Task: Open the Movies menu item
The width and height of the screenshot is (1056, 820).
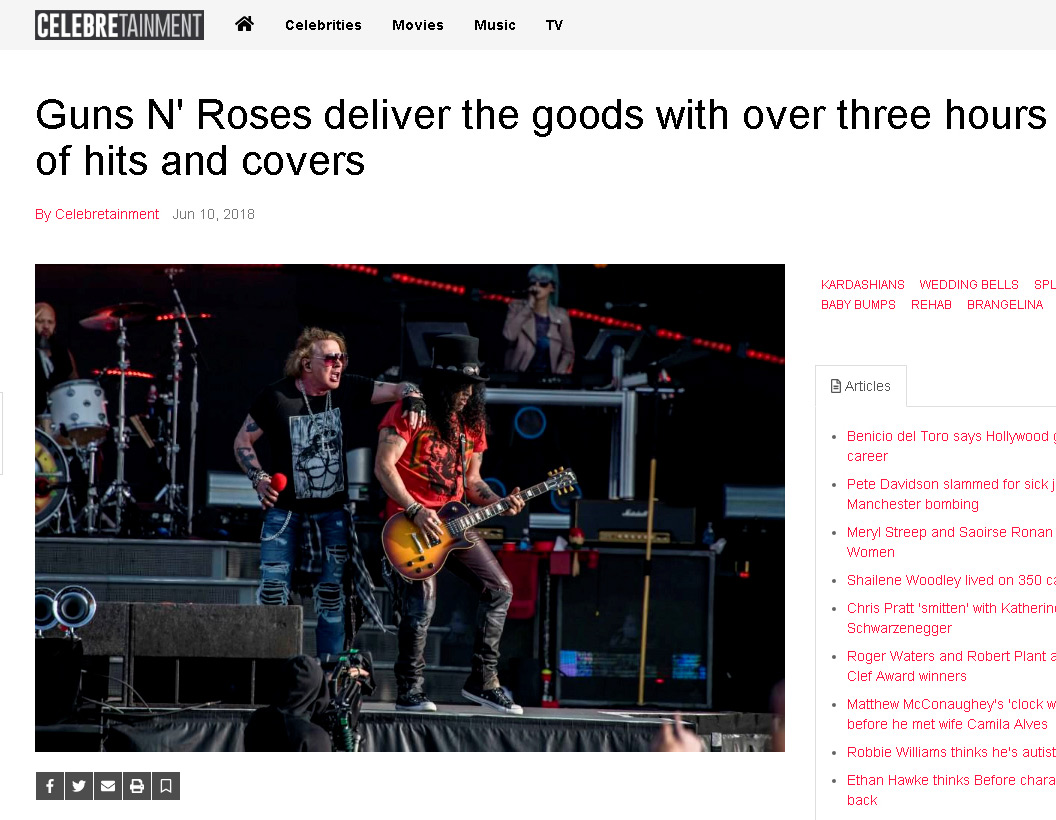Action: [x=418, y=25]
